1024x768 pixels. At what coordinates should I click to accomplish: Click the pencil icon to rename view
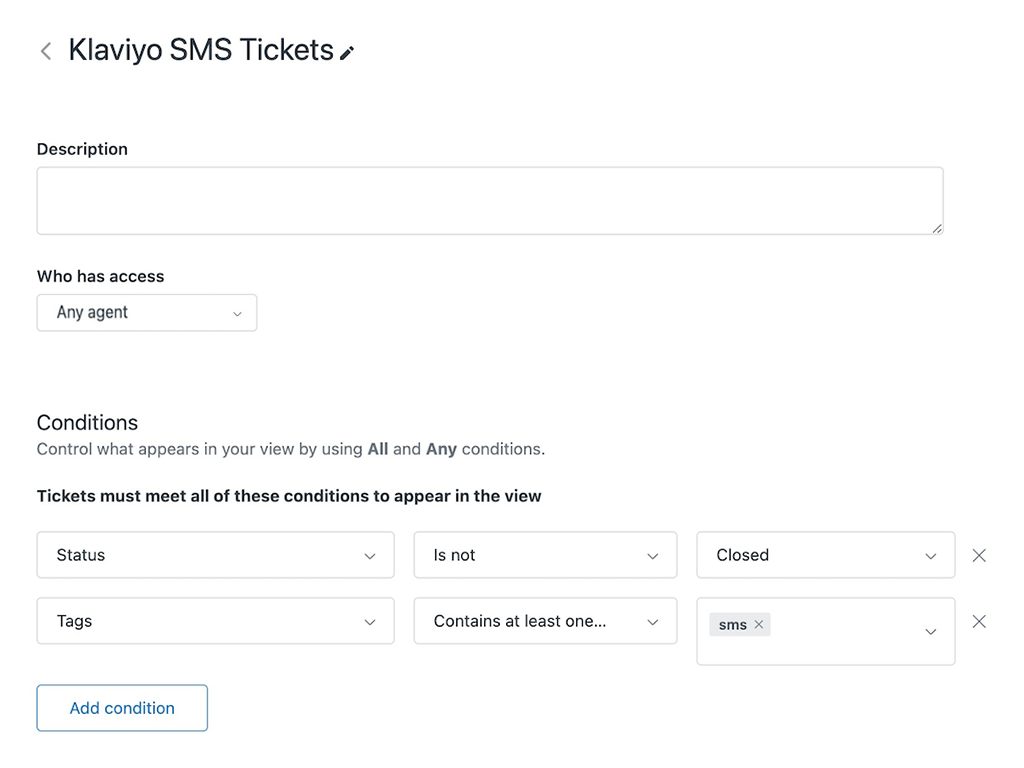coord(347,53)
